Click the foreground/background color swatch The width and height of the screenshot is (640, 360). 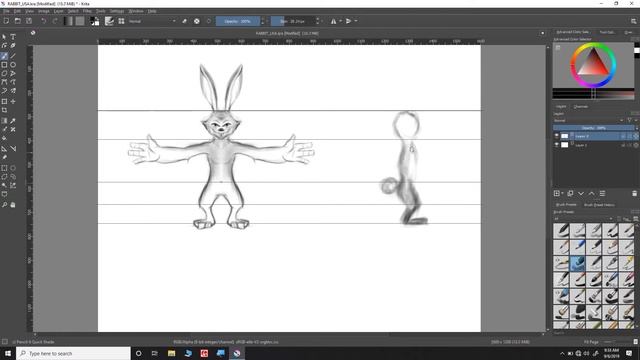click(x=95, y=21)
